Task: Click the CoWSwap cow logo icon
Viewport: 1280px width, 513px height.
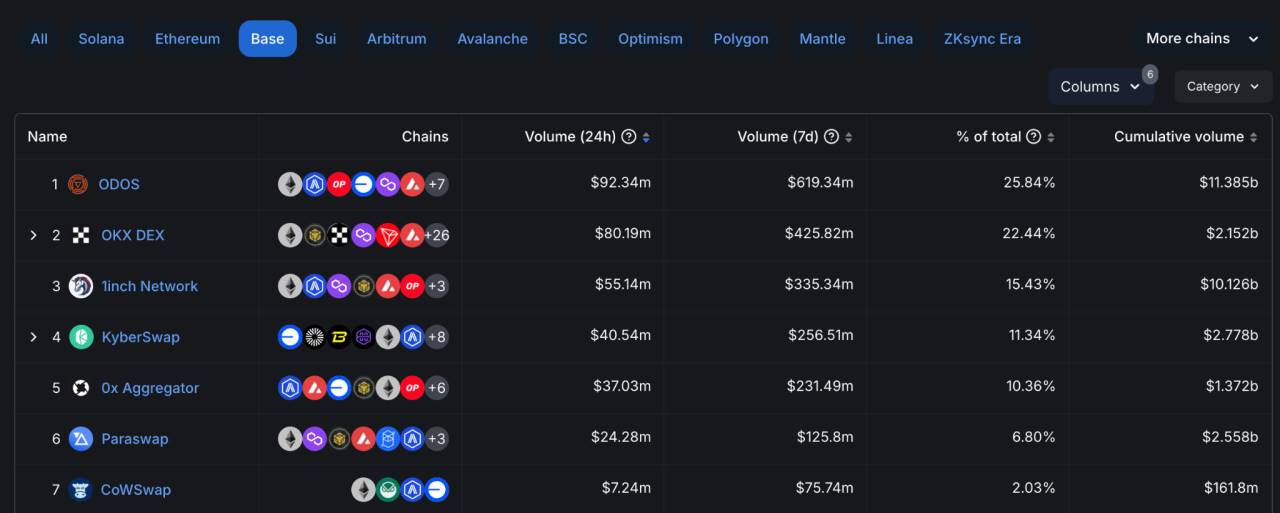Action: tap(81, 490)
